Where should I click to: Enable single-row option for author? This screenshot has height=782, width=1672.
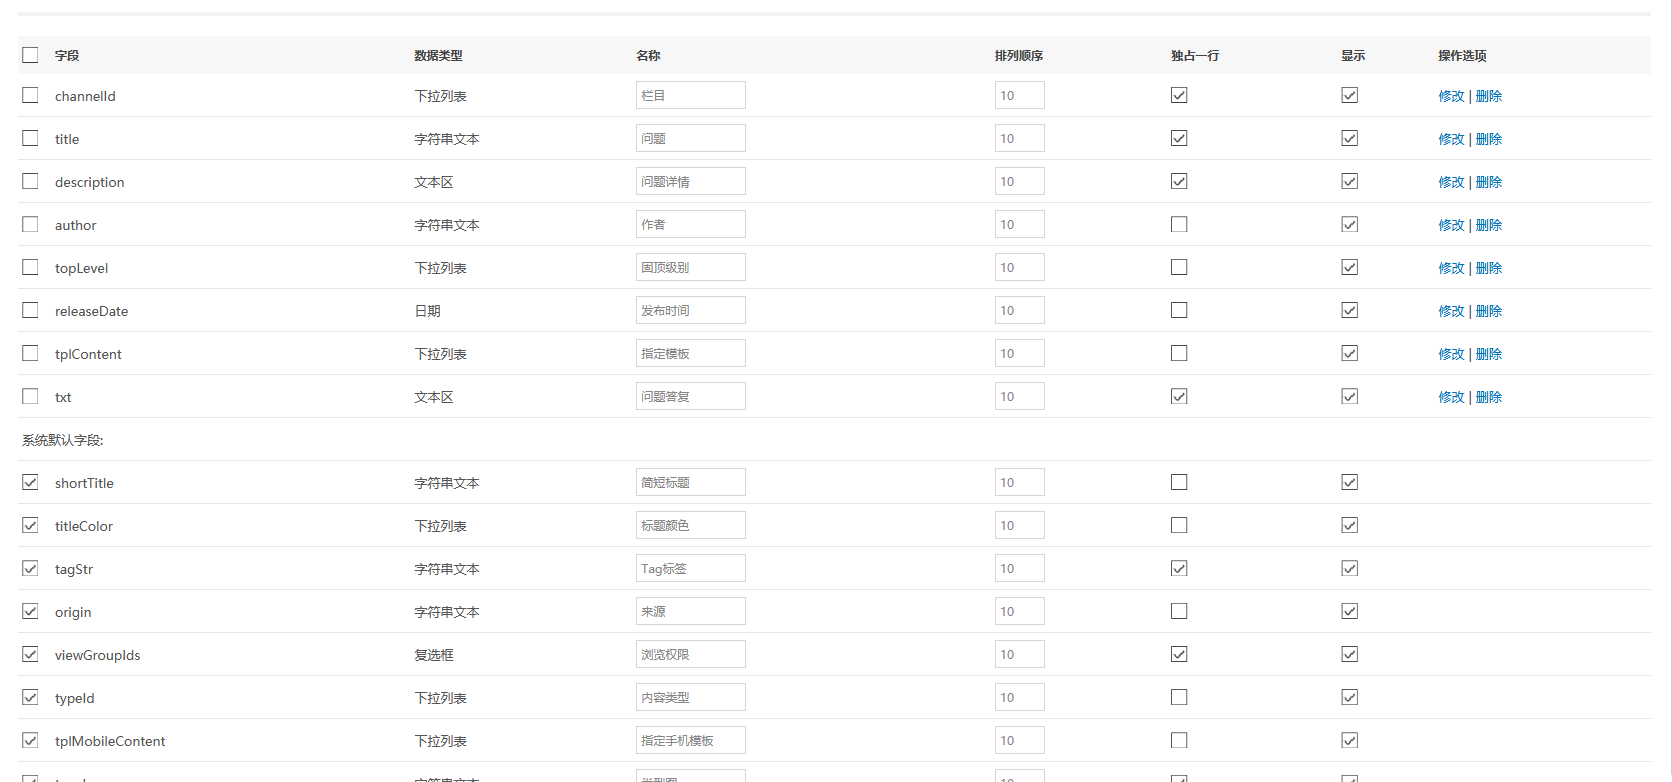(x=1179, y=224)
